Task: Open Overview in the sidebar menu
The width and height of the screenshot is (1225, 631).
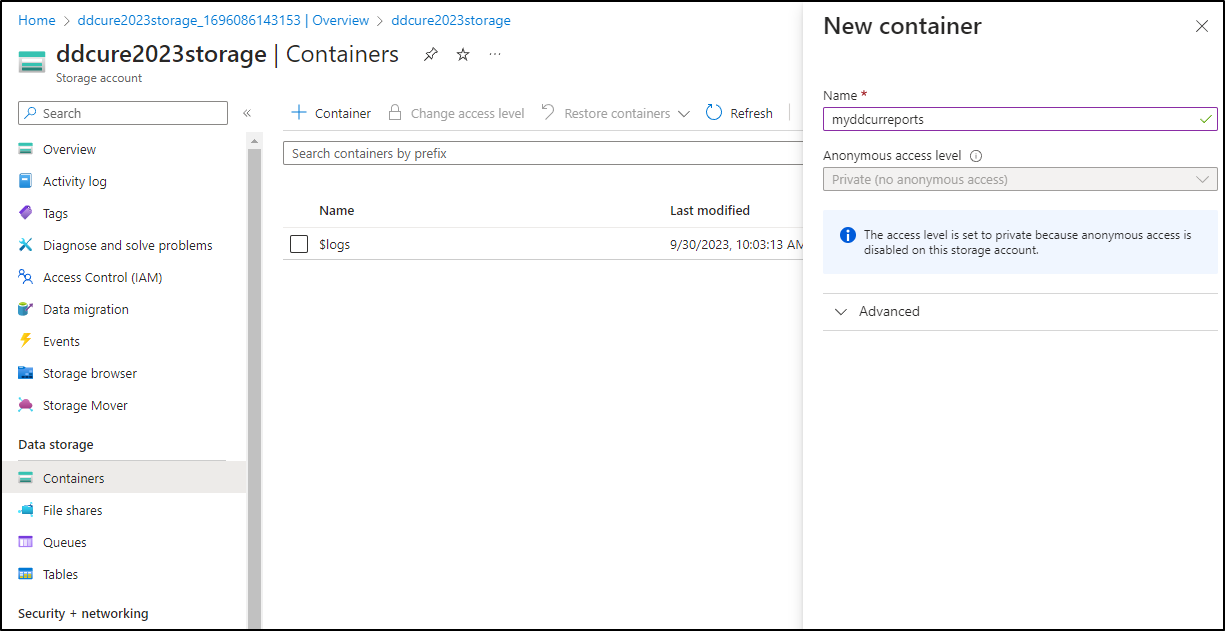Action: [70, 149]
